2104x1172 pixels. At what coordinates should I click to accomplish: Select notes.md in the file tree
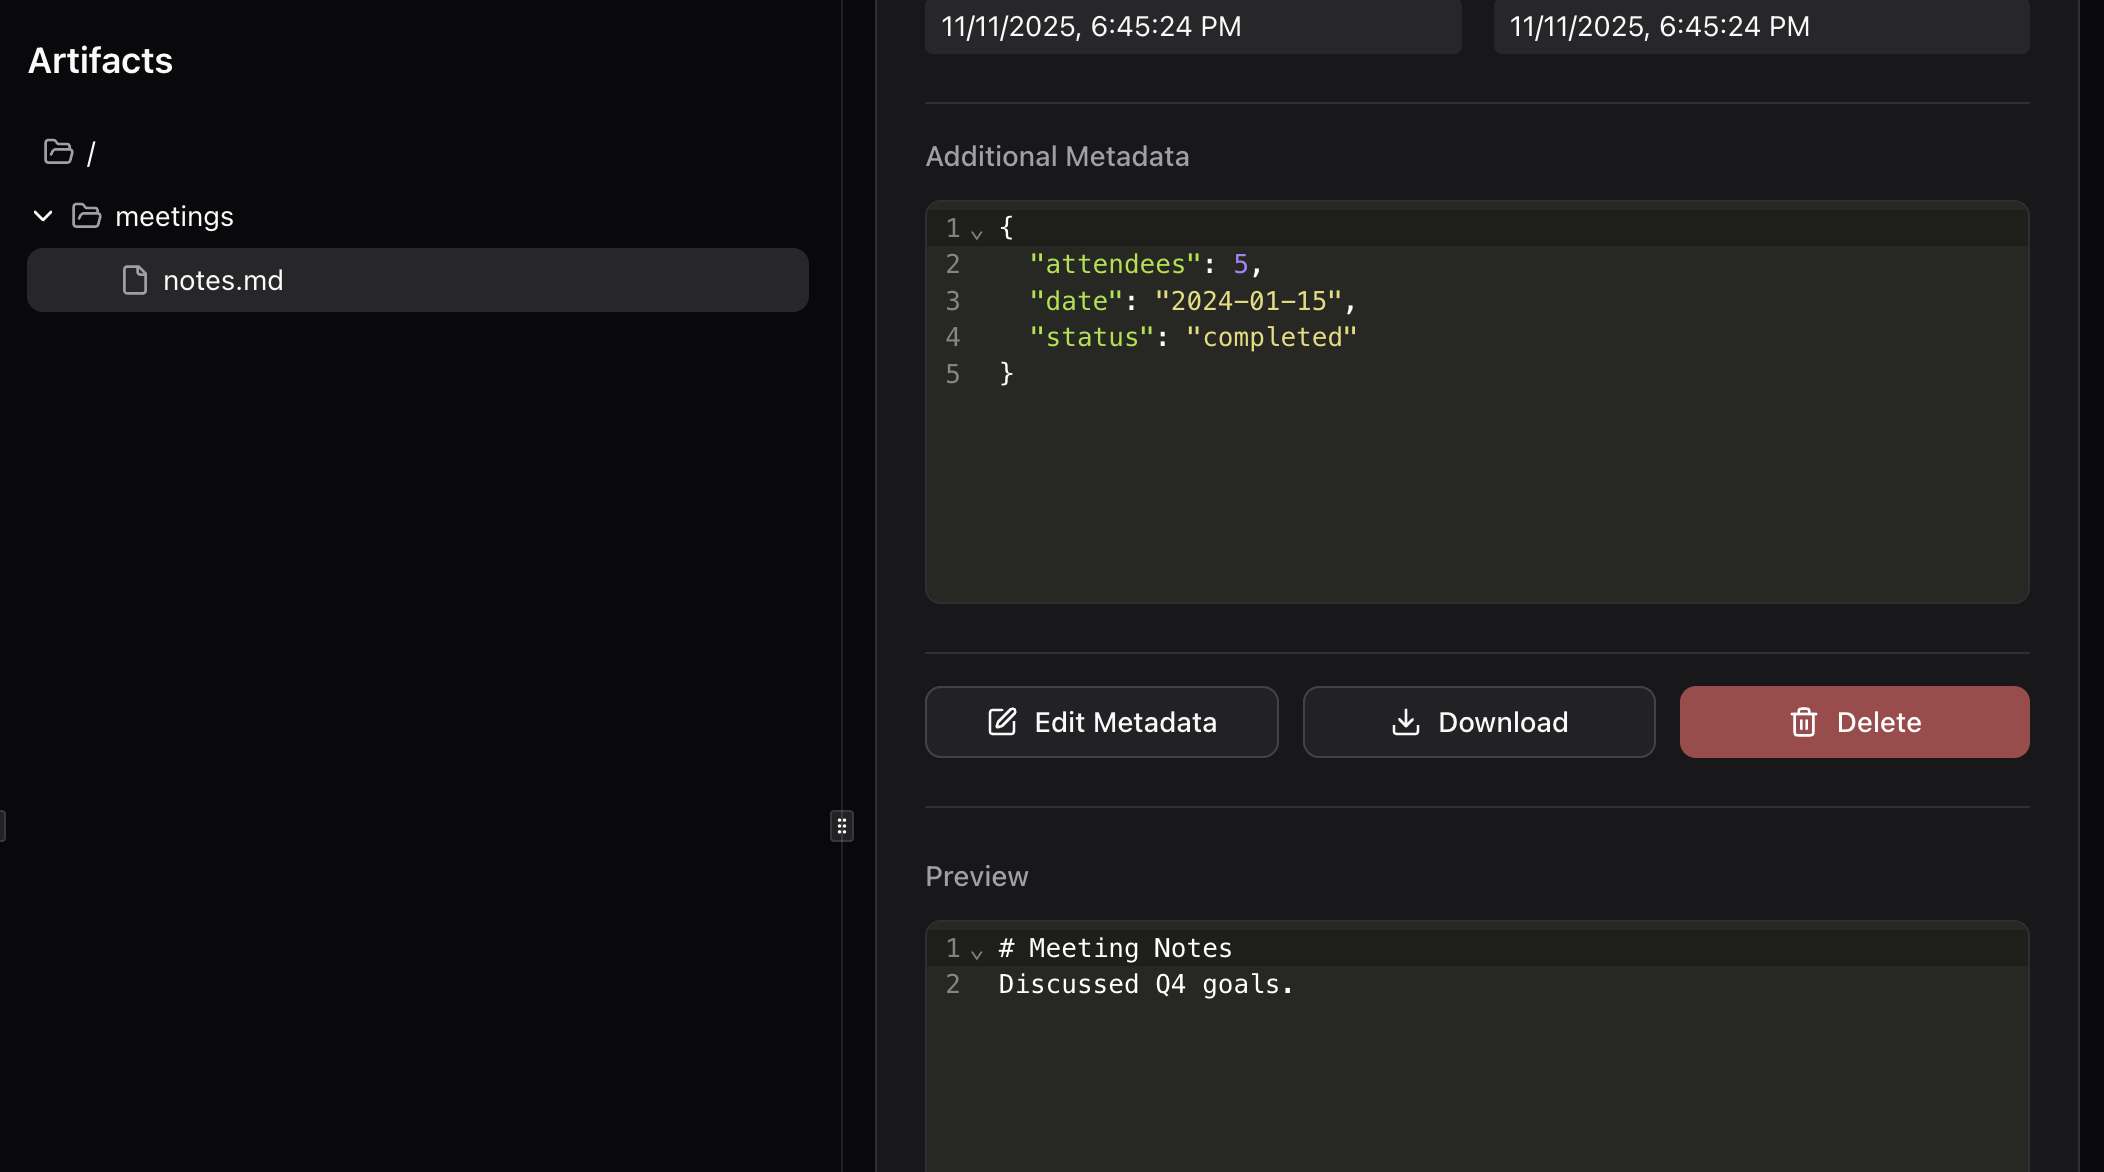pyautogui.click(x=223, y=280)
